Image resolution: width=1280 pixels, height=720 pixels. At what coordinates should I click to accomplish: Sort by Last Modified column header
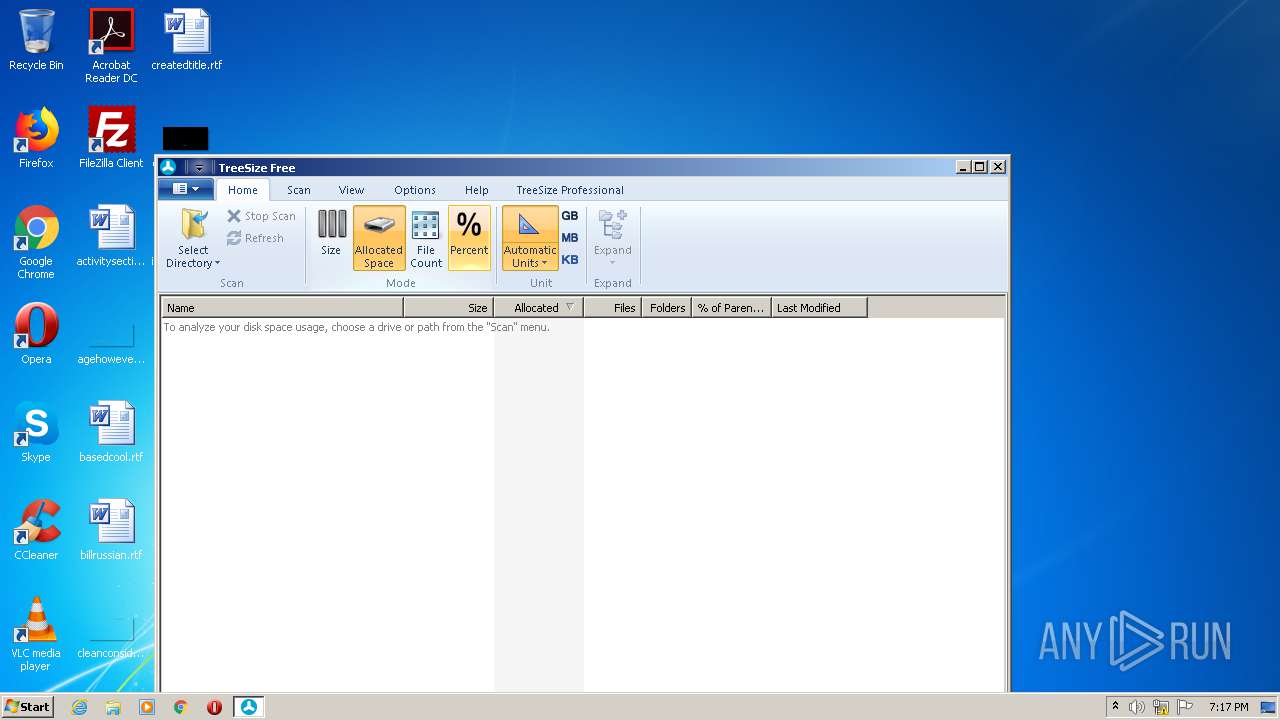point(820,308)
